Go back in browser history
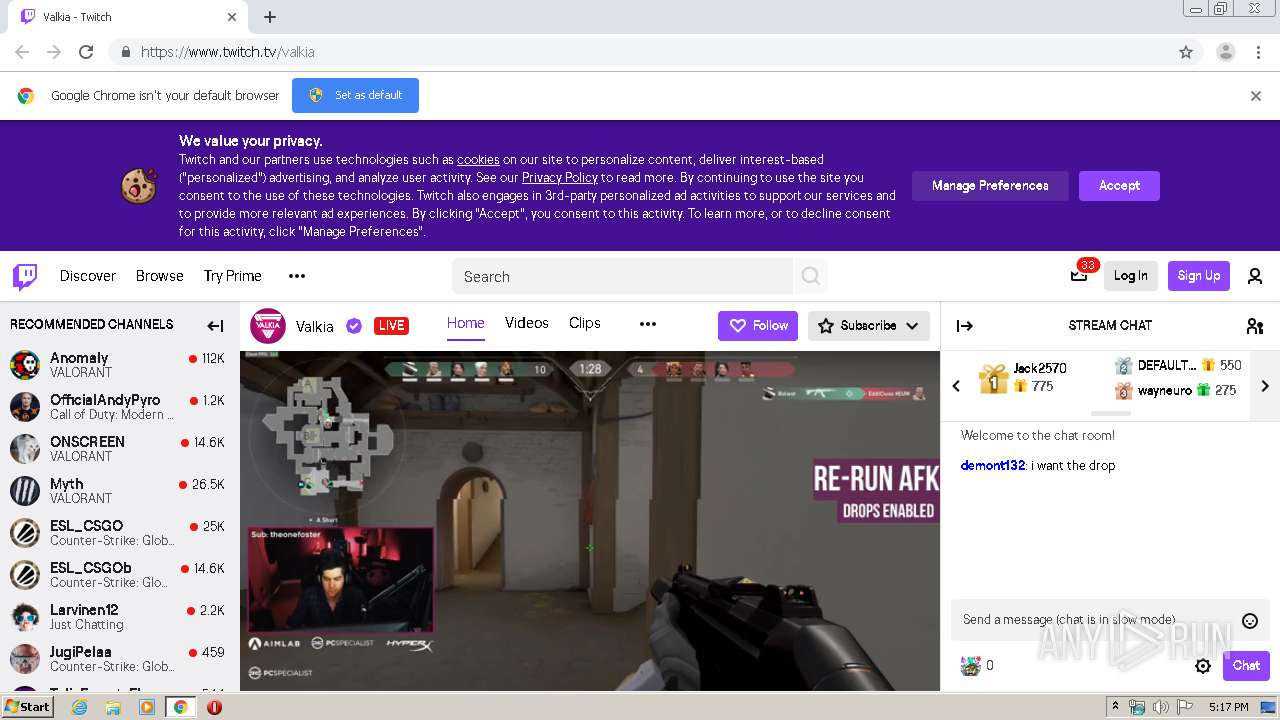The image size is (1280, 720). tap(22, 52)
